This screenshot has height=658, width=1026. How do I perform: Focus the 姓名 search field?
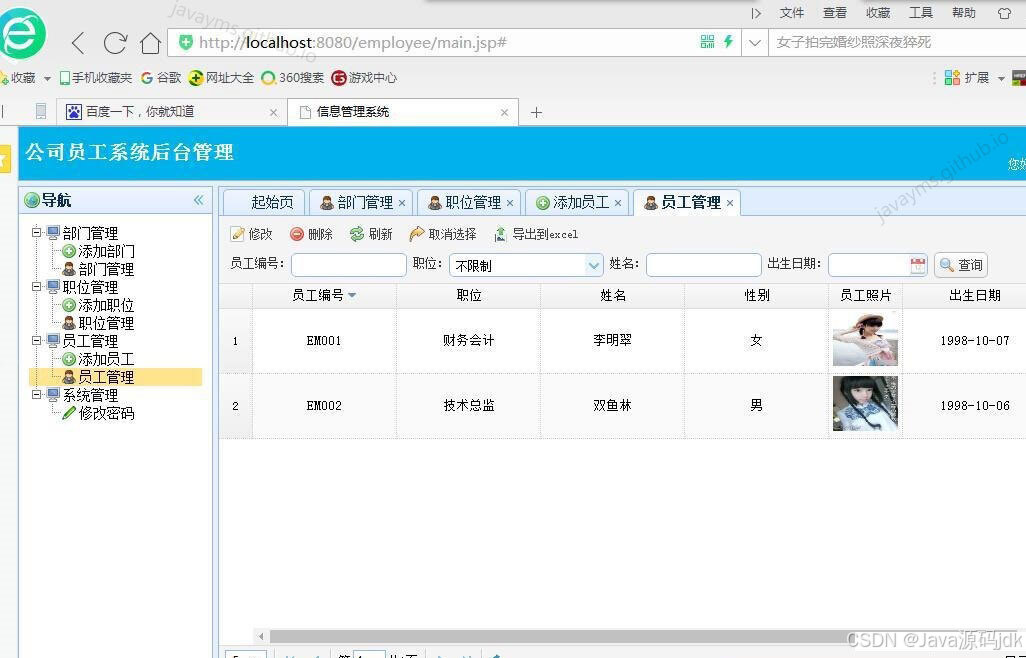[x=703, y=265]
